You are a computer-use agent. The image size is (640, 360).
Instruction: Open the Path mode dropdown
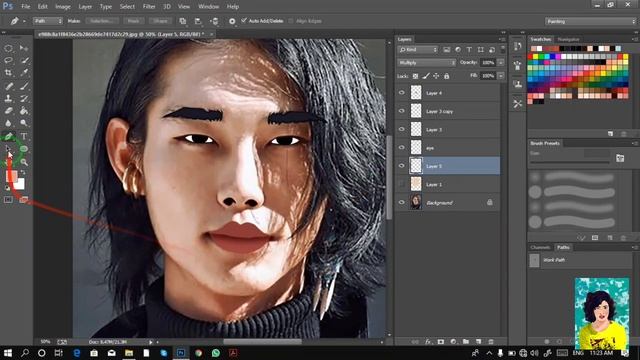coord(48,21)
